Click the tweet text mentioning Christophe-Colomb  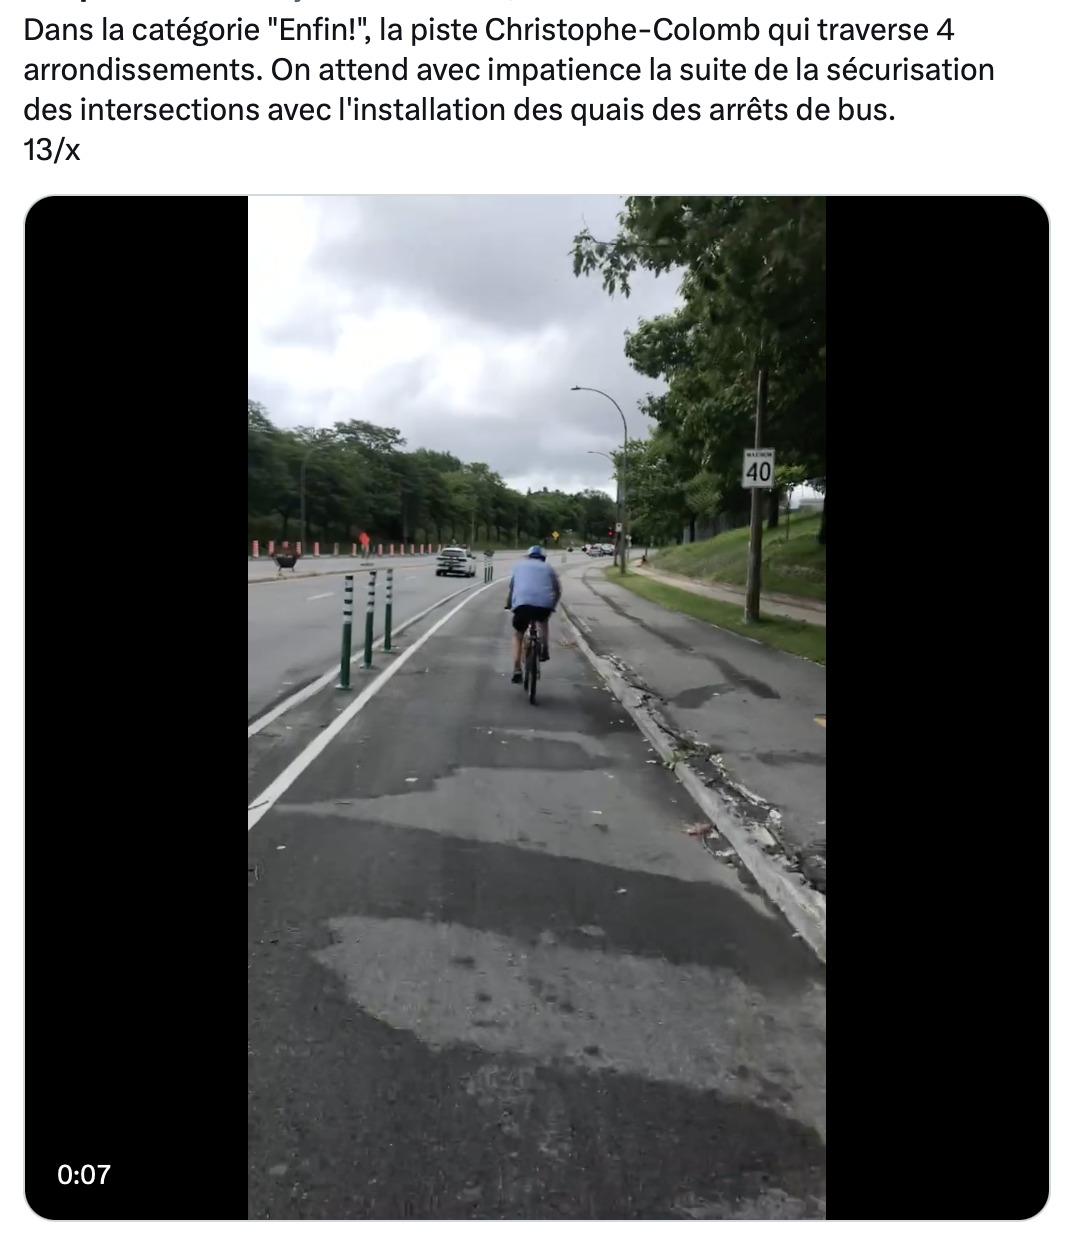(489, 31)
